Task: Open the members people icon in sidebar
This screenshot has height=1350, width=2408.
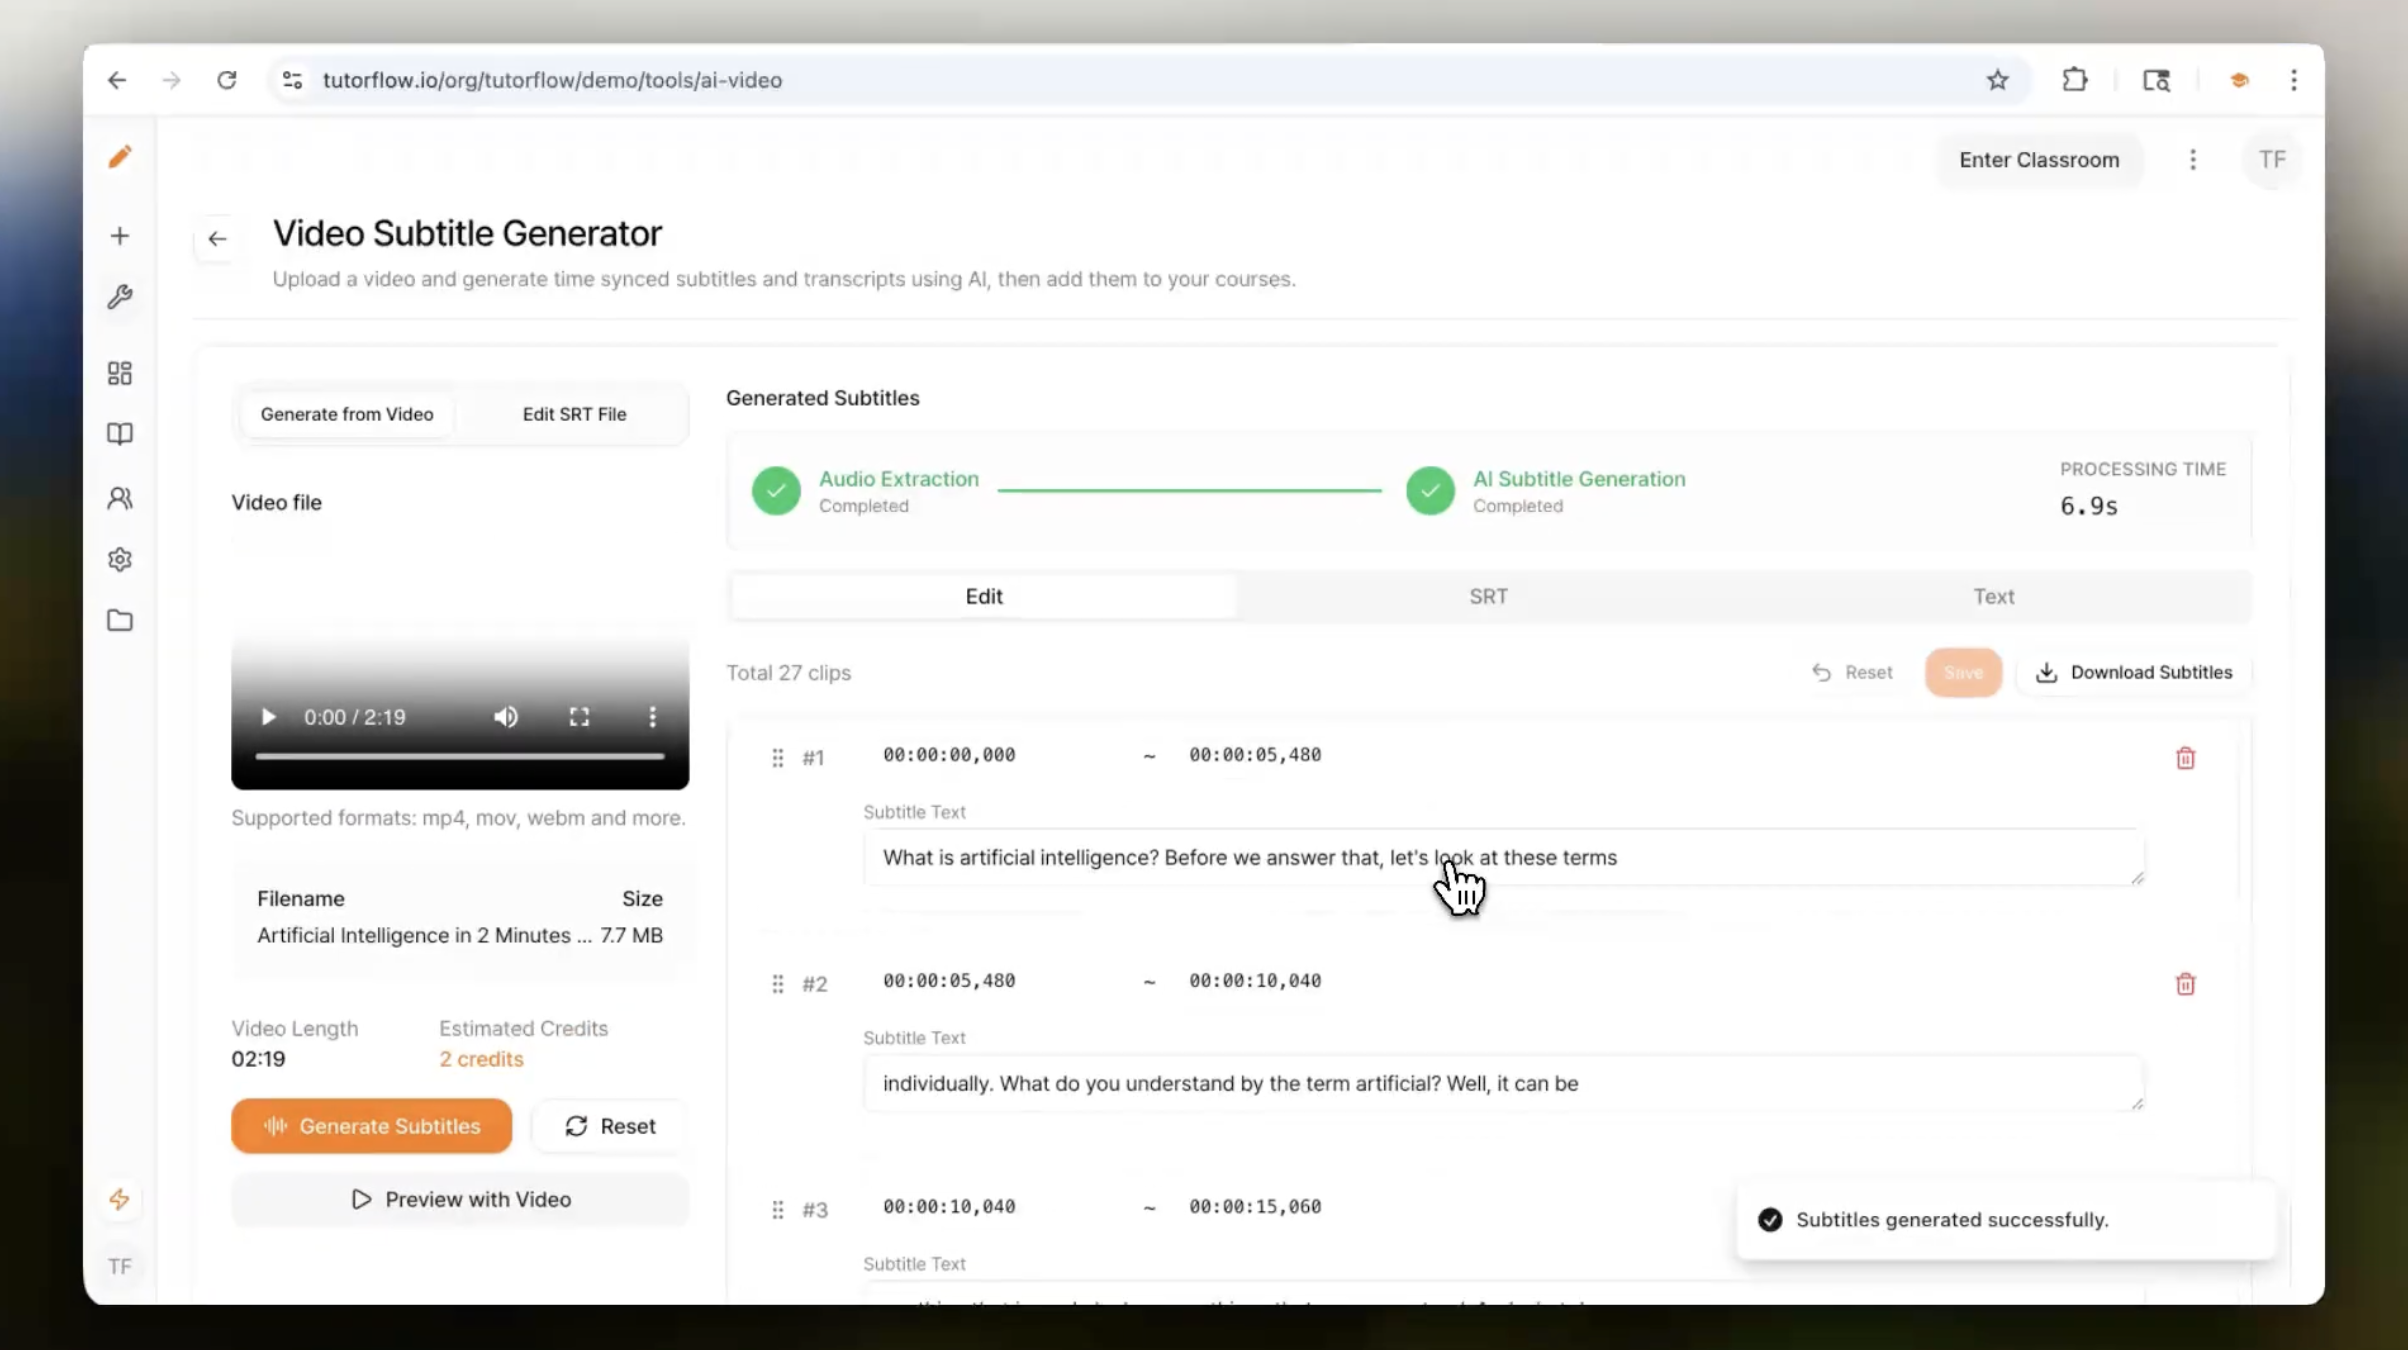Action: (120, 497)
